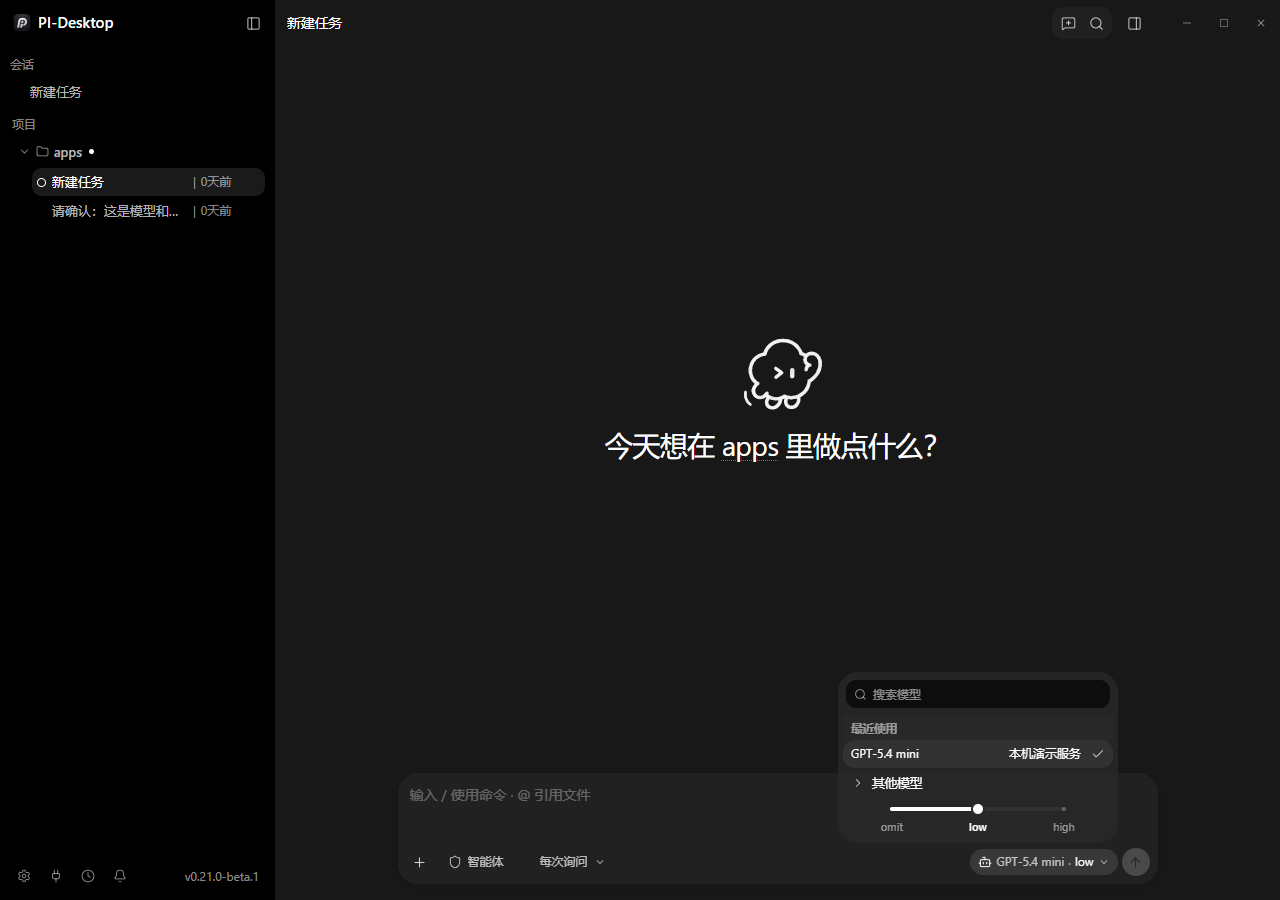Open settings gear in sidebar footer
1280x900 pixels.
pos(24,876)
